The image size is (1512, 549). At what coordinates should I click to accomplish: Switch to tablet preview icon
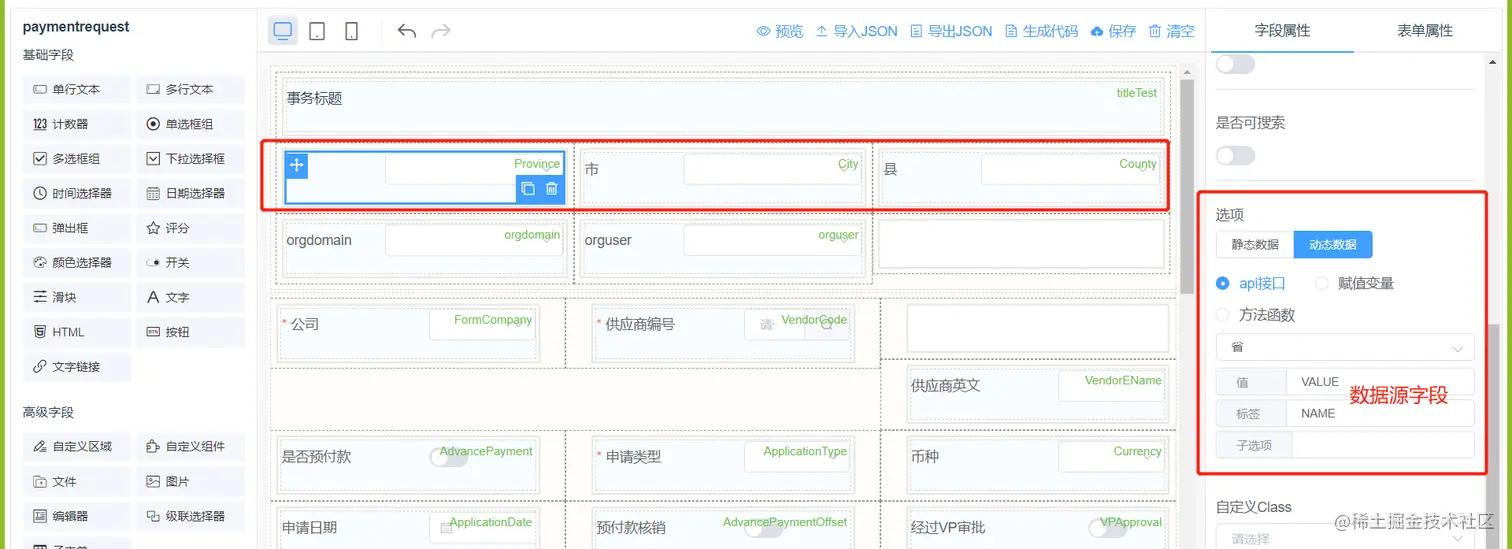pyautogui.click(x=317, y=31)
